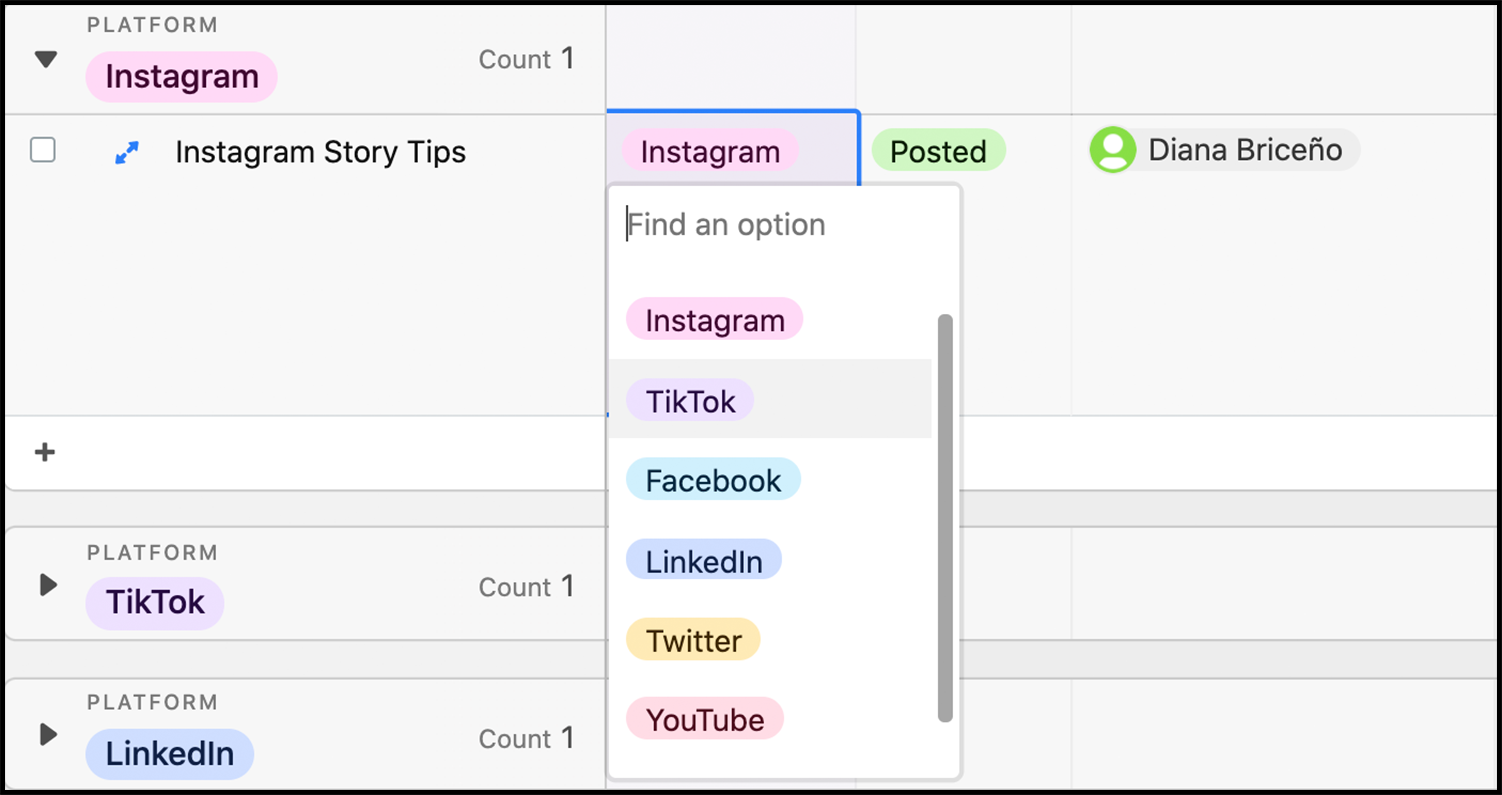Choose the YouTube option
The height and width of the screenshot is (795, 1502).
coord(705,719)
